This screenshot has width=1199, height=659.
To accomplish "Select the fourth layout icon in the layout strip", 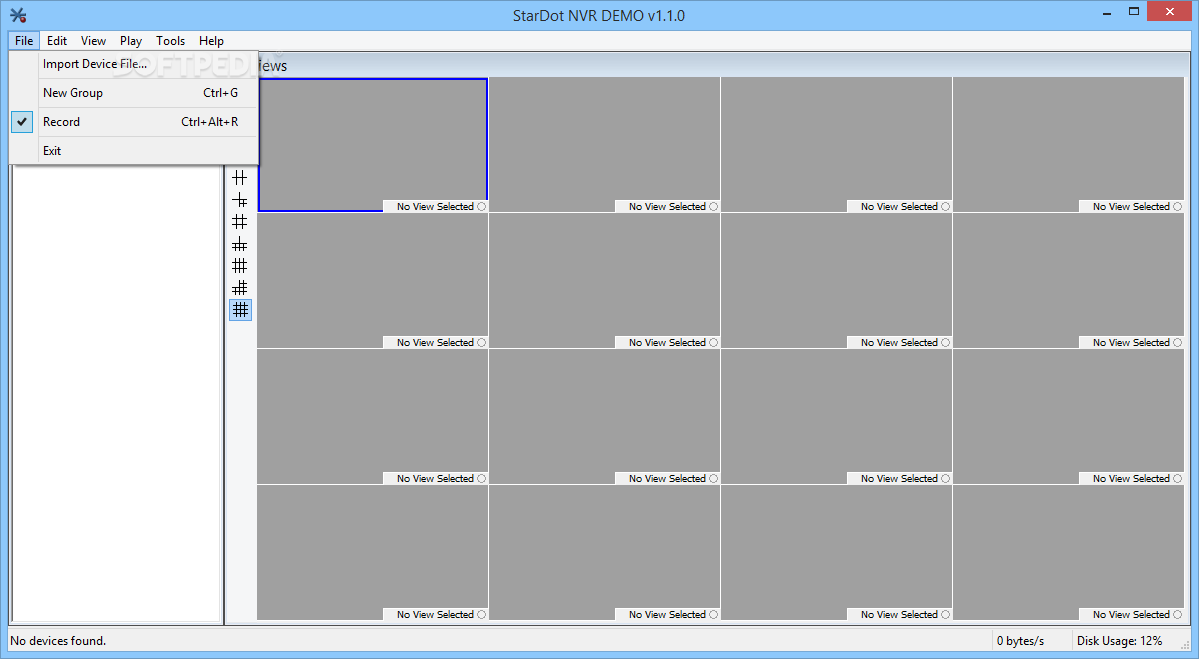I will [239, 245].
